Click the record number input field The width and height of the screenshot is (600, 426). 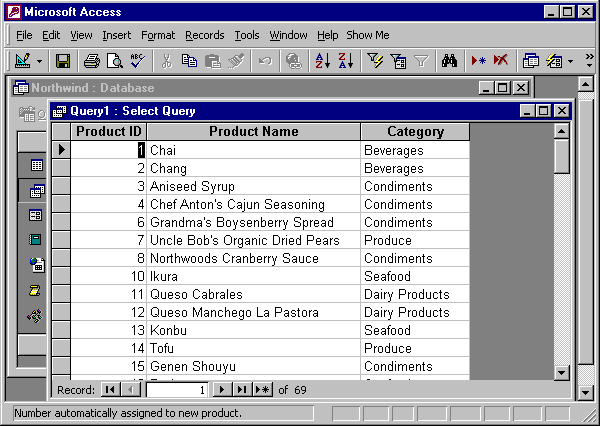177,389
